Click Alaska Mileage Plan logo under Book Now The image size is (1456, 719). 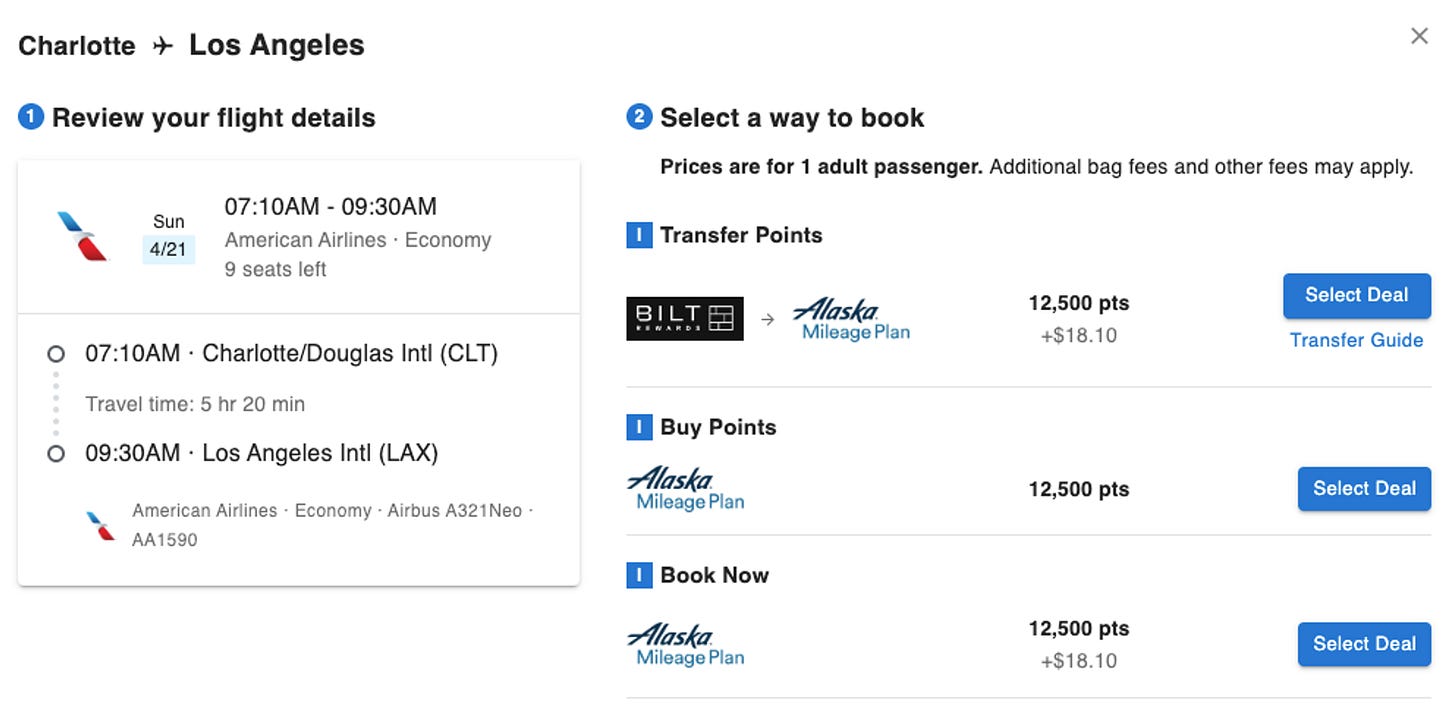click(686, 645)
